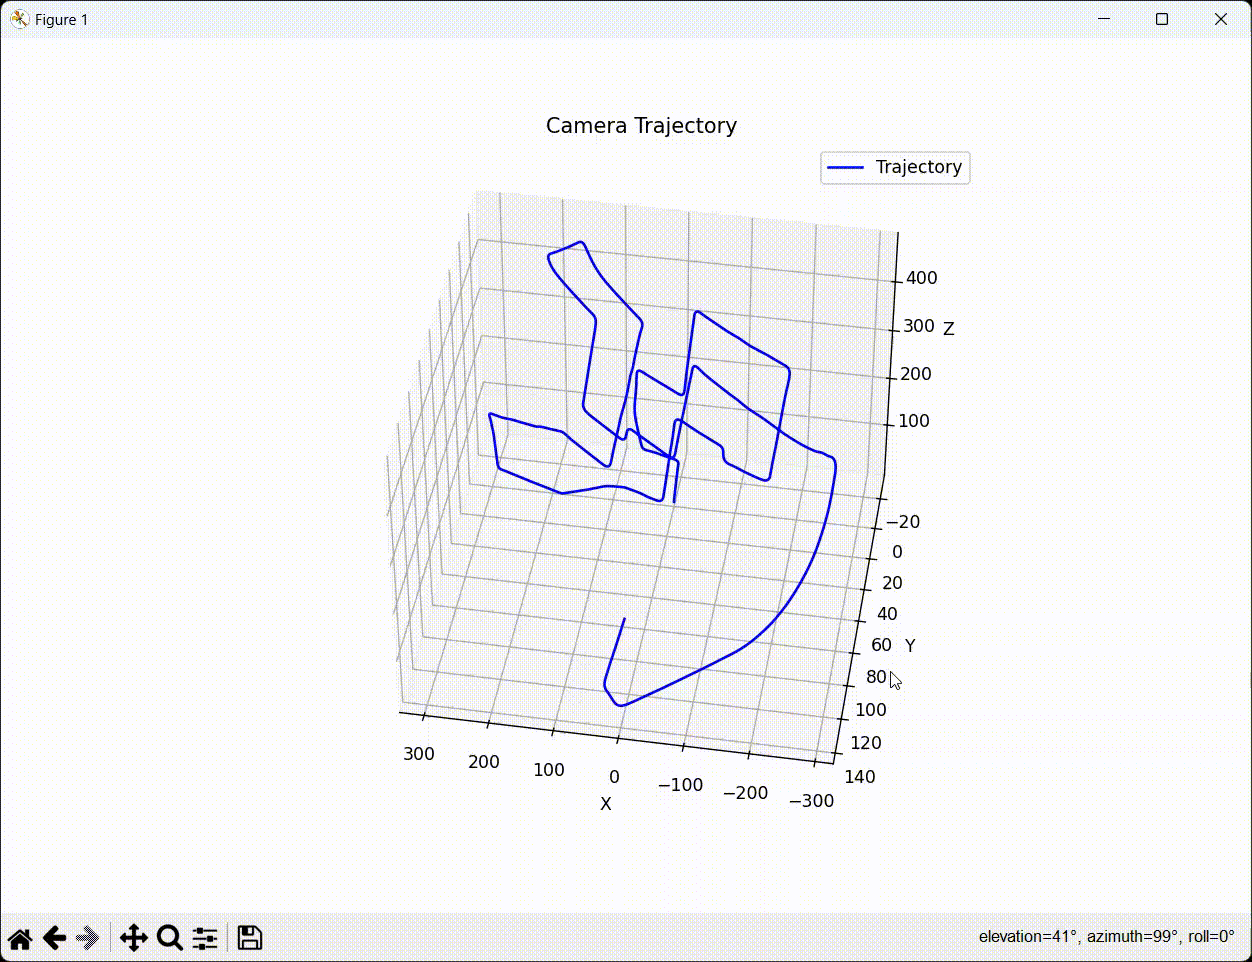Toggle the Pan tool with four-way arrows
The image size is (1252, 962).
click(133, 938)
